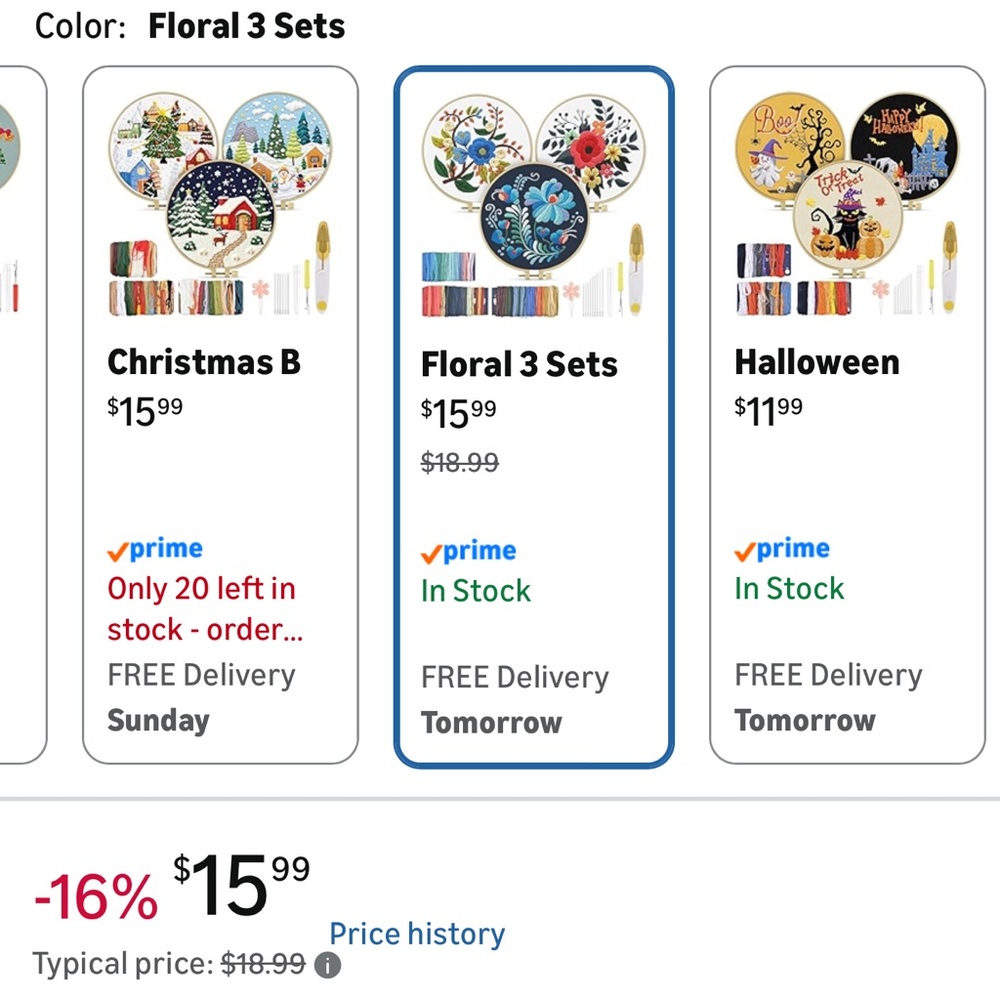Screen dimensions: 1000x1000
Task: Click 'Only 20 left in stock' message
Action: [x=205, y=609]
